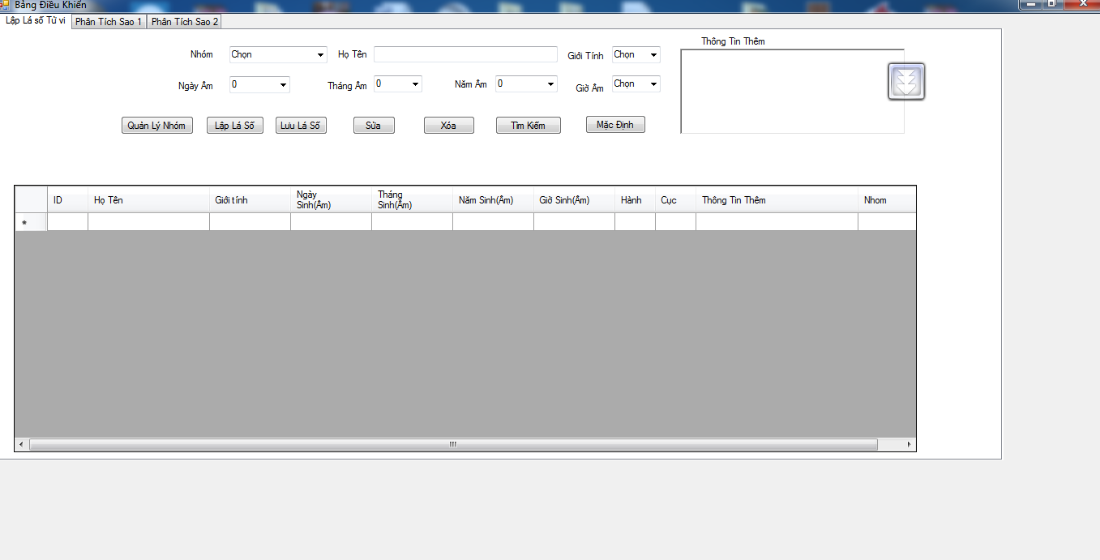Viewport: 1100px width, 560px height.
Task: Switch to the Phân Tích Sao 1 tab
Action: tap(109, 21)
